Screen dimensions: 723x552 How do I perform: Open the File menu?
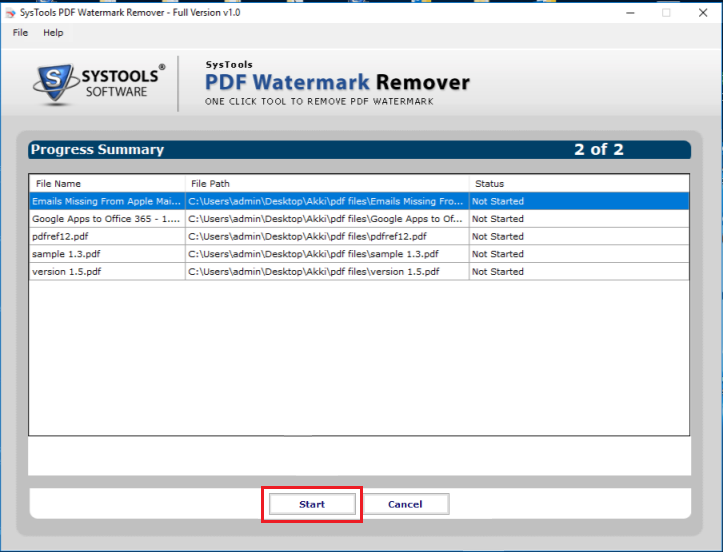click(x=20, y=33)
